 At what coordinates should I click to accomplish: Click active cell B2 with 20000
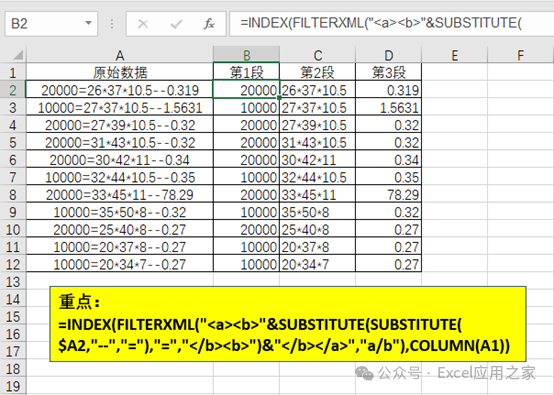pyautogui.click(x=247, y=90)
